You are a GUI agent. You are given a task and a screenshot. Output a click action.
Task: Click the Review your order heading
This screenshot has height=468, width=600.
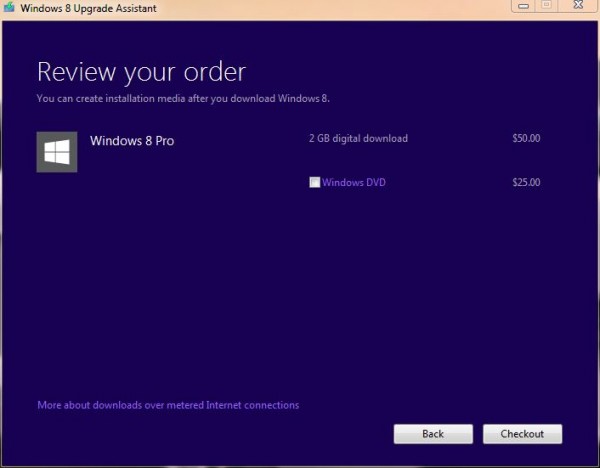[141, 72]
